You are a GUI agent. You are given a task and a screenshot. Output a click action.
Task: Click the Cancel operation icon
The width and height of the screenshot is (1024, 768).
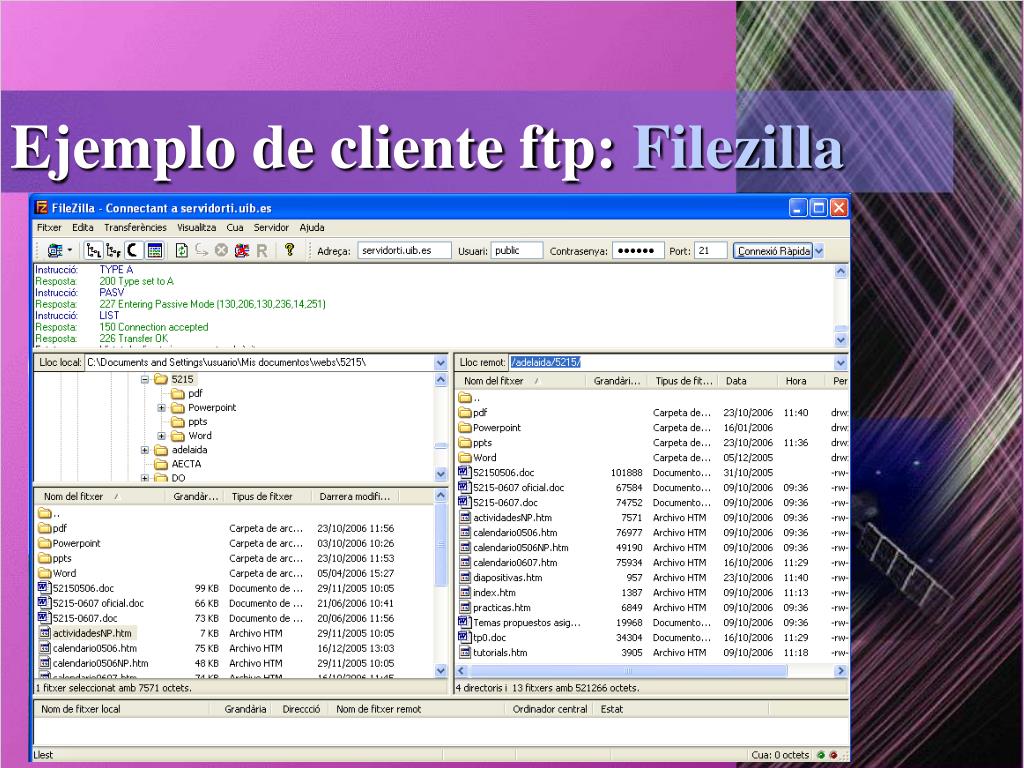pos(221,251)
